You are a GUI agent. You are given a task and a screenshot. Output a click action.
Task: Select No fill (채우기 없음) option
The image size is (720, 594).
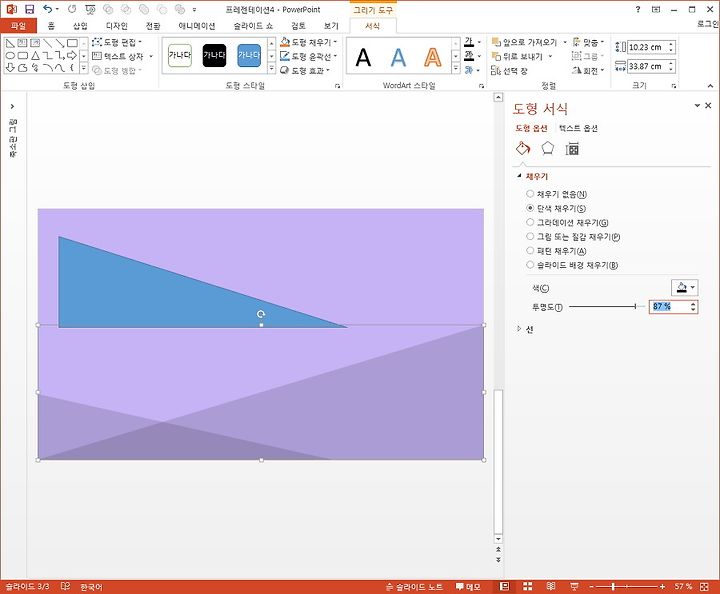pos(556,194)
